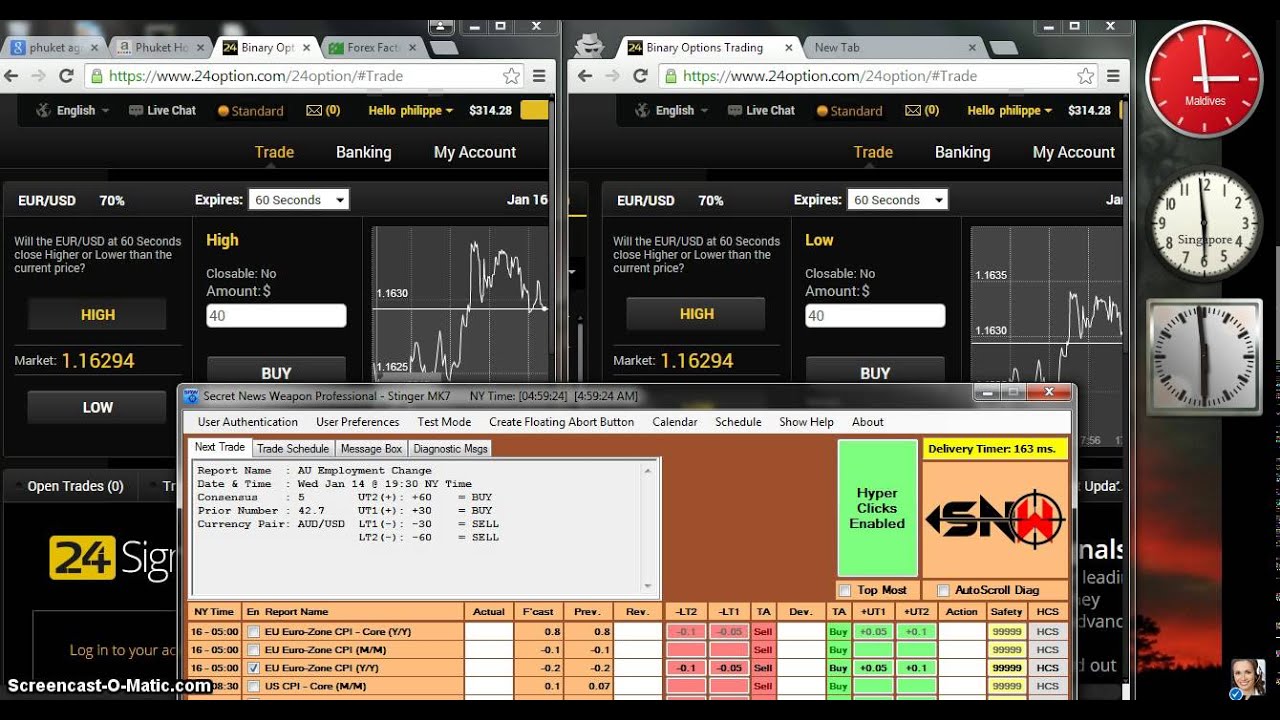Click HIGH button in left window
This screenshot has height=720, width=1280.
tap(97, 314)
